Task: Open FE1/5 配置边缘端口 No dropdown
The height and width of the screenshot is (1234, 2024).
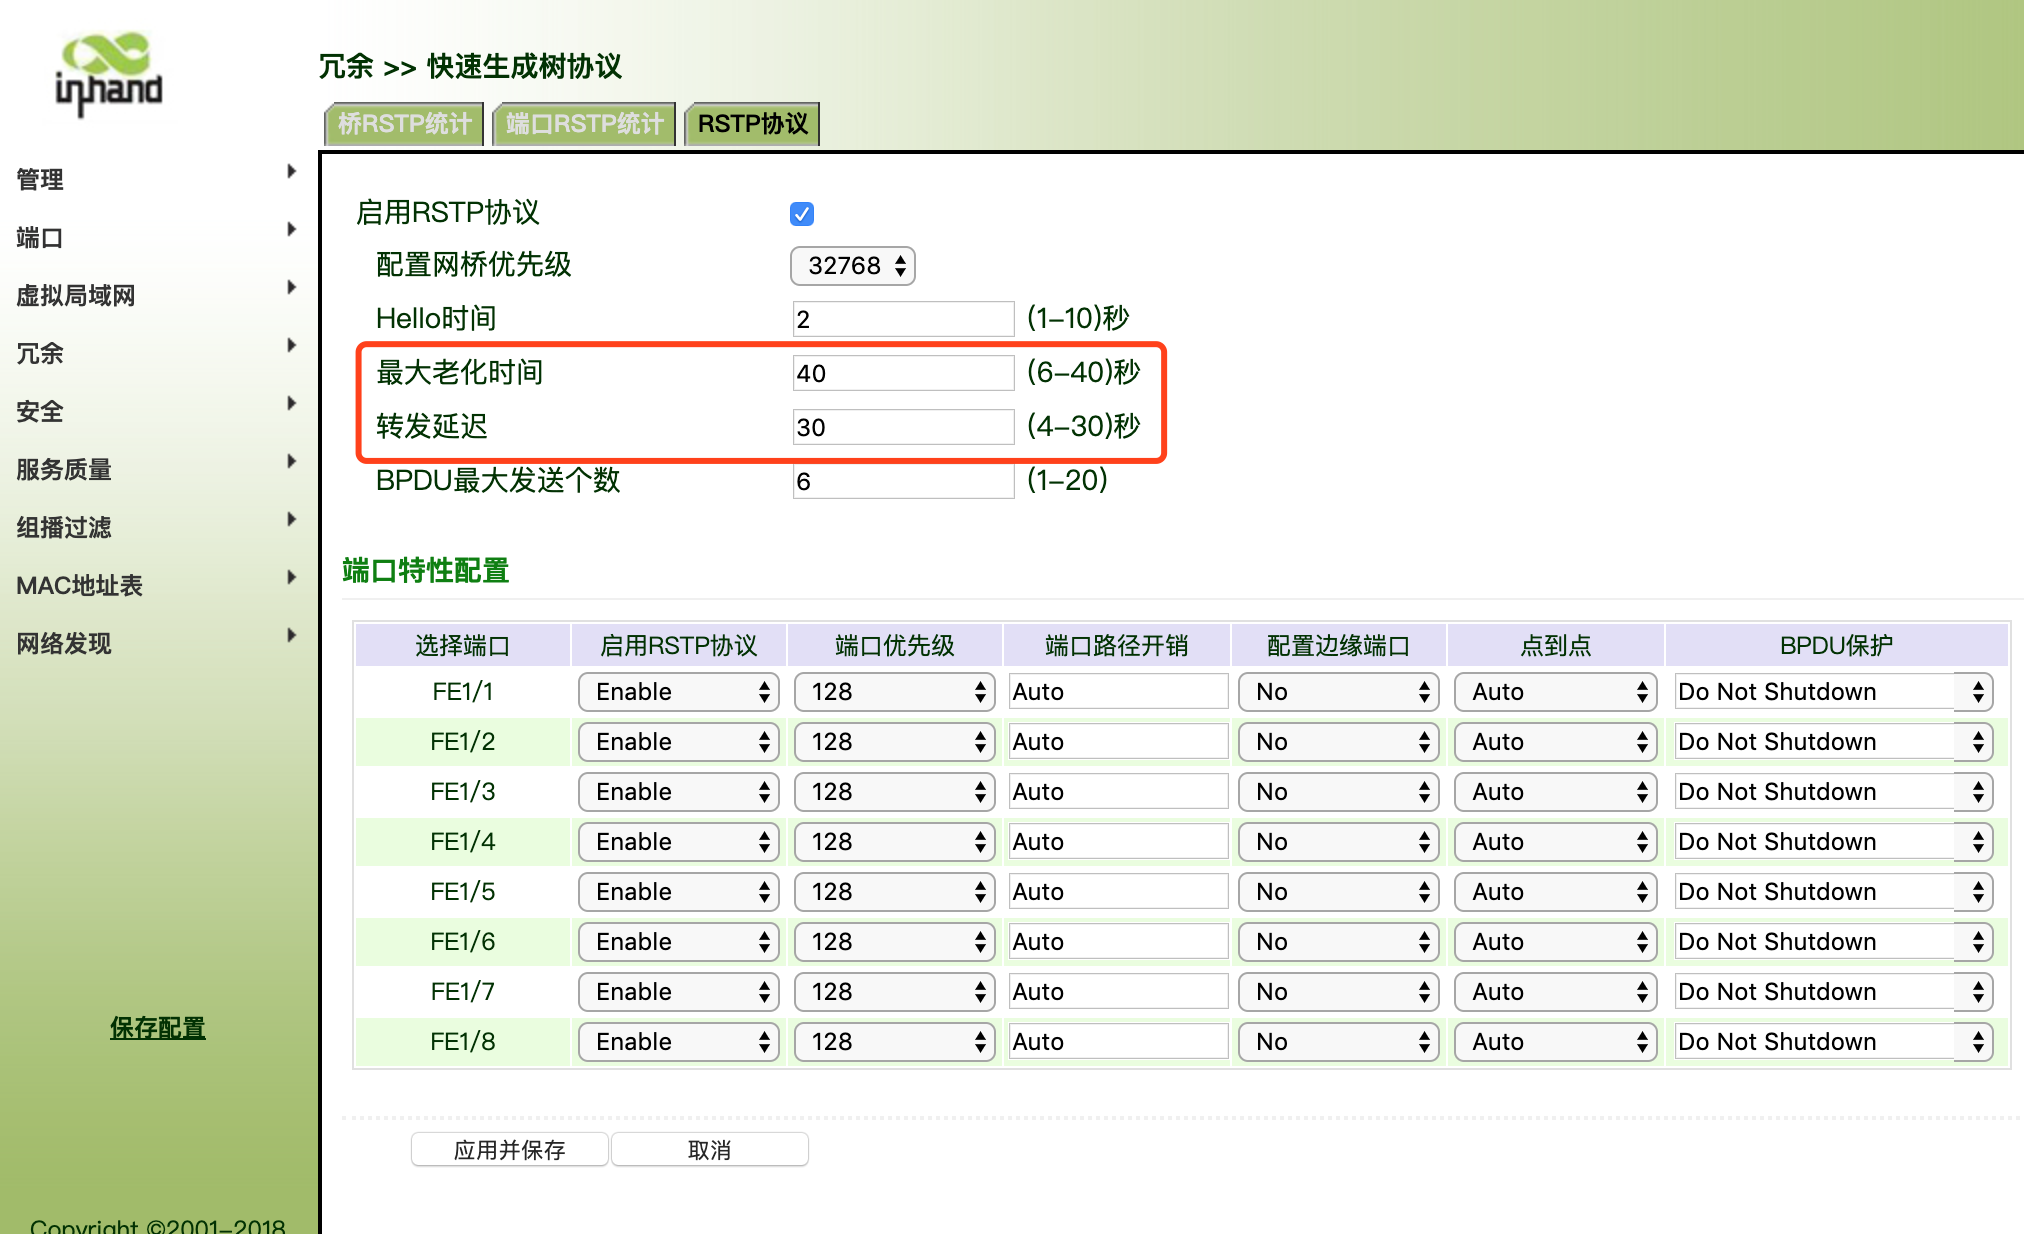Action: click(x=1338, y=892)
